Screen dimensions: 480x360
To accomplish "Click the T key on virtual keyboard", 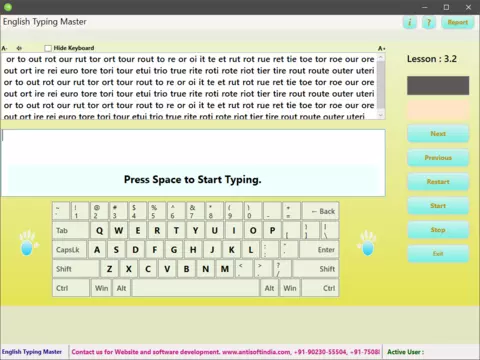I will (176, 230).
